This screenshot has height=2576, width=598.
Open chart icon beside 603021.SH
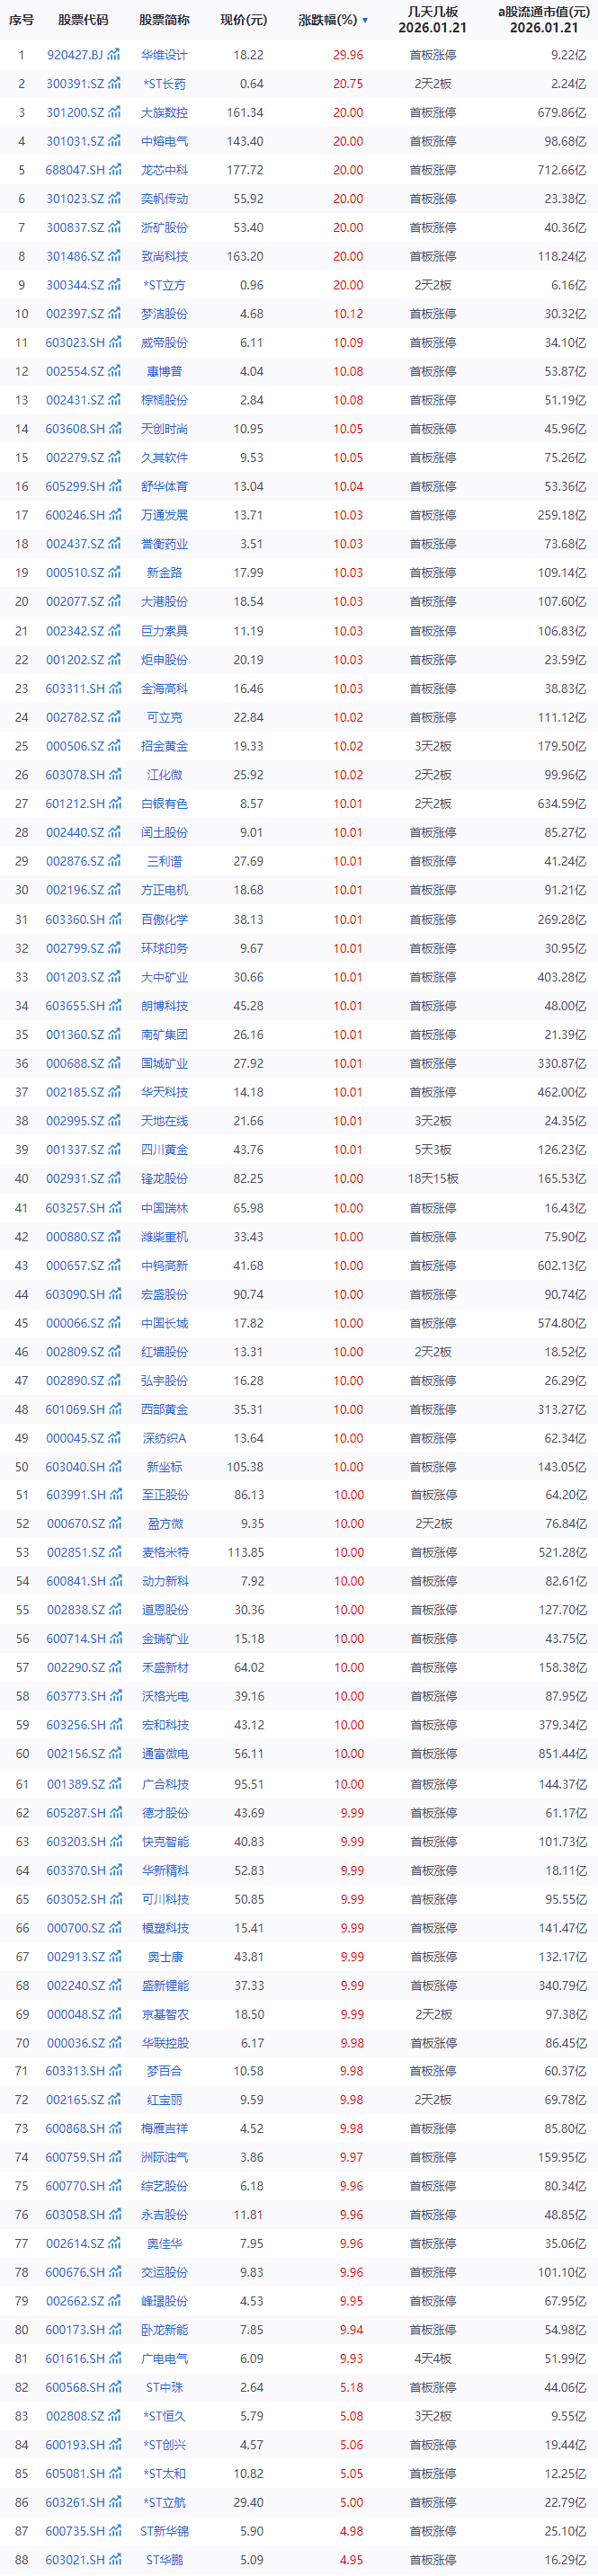click(x=115, y=2560)
